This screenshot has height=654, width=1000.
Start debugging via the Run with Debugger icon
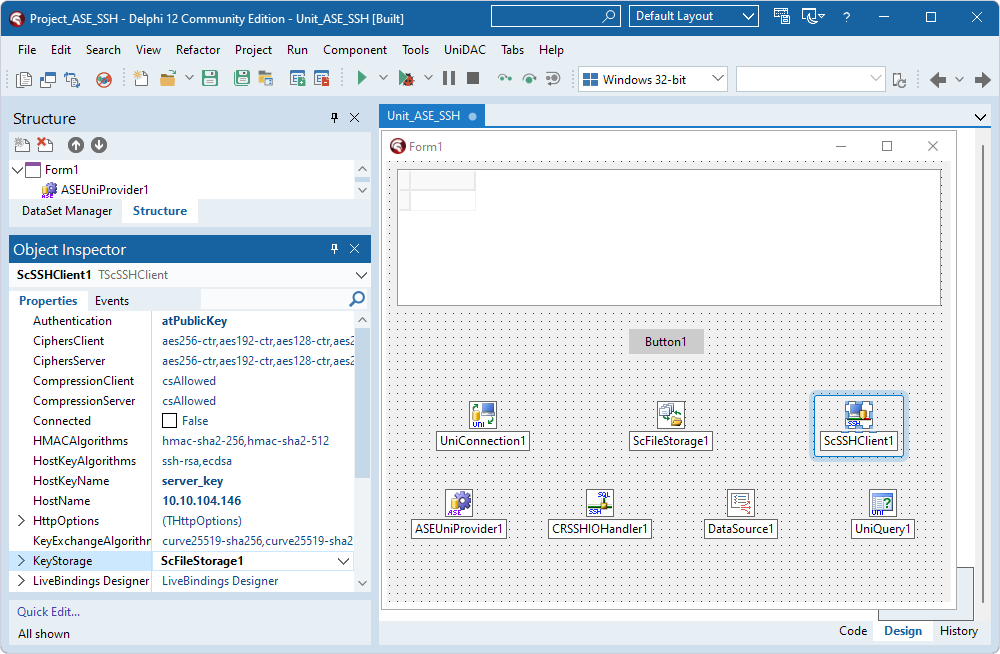[408, 77]
